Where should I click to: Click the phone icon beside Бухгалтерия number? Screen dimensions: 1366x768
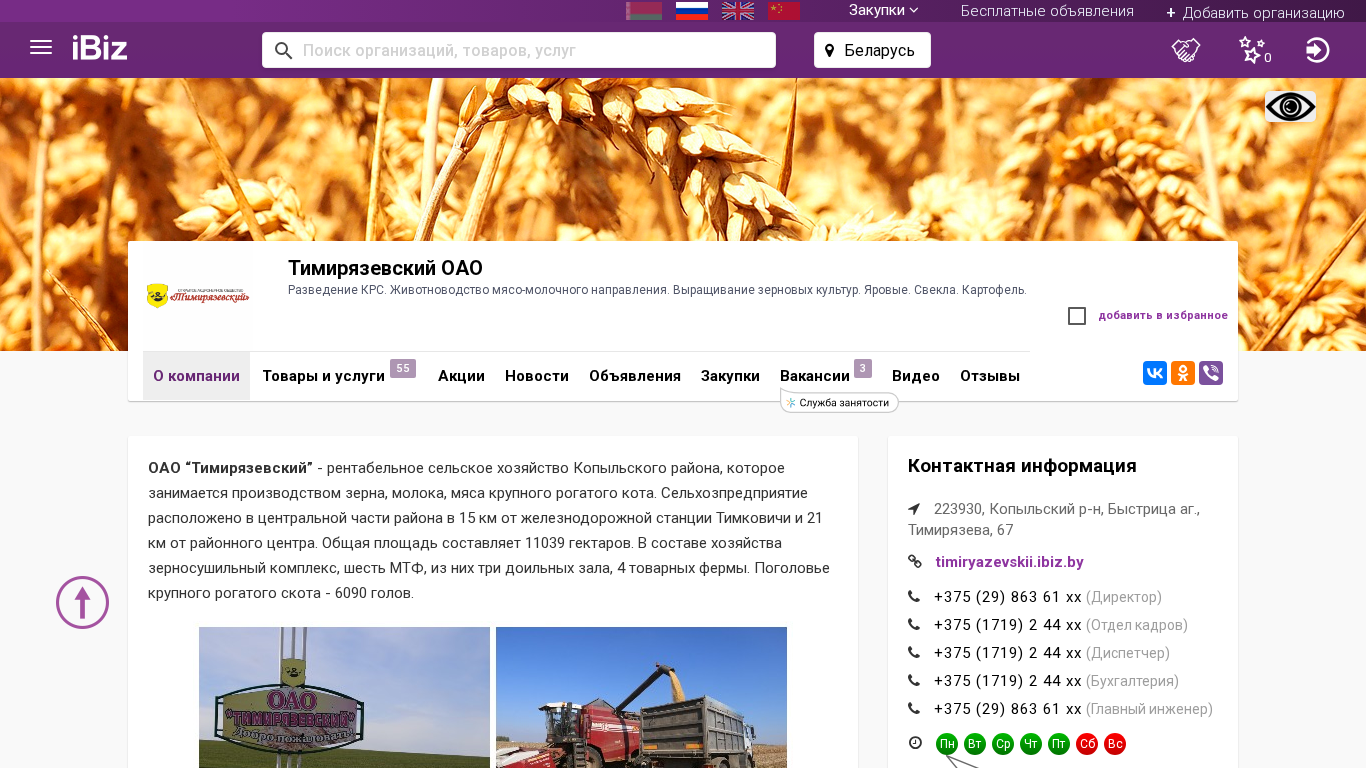[914, 681]
